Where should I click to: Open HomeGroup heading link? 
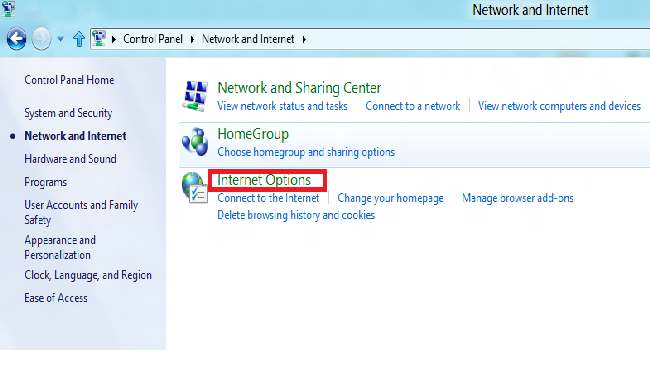253,134
